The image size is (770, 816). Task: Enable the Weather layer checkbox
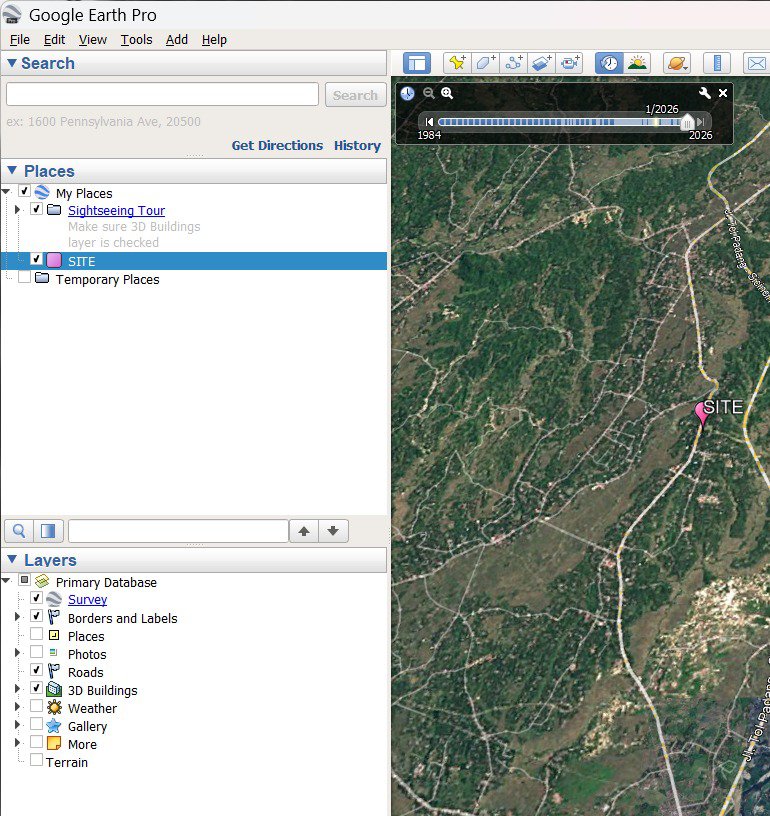click(36, 706)
